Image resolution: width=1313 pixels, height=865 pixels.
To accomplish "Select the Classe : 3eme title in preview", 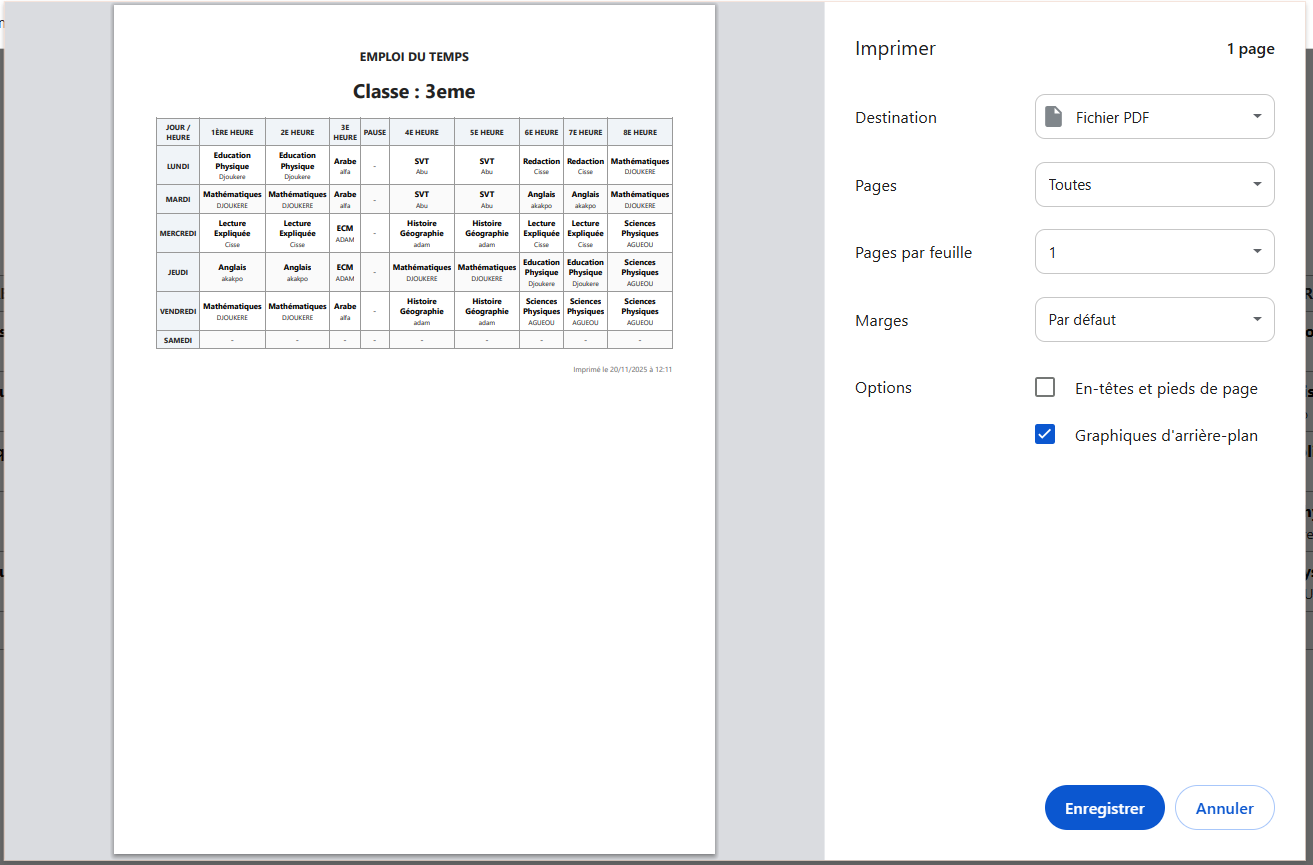I will pyautogui.click(x=414, y=92).
